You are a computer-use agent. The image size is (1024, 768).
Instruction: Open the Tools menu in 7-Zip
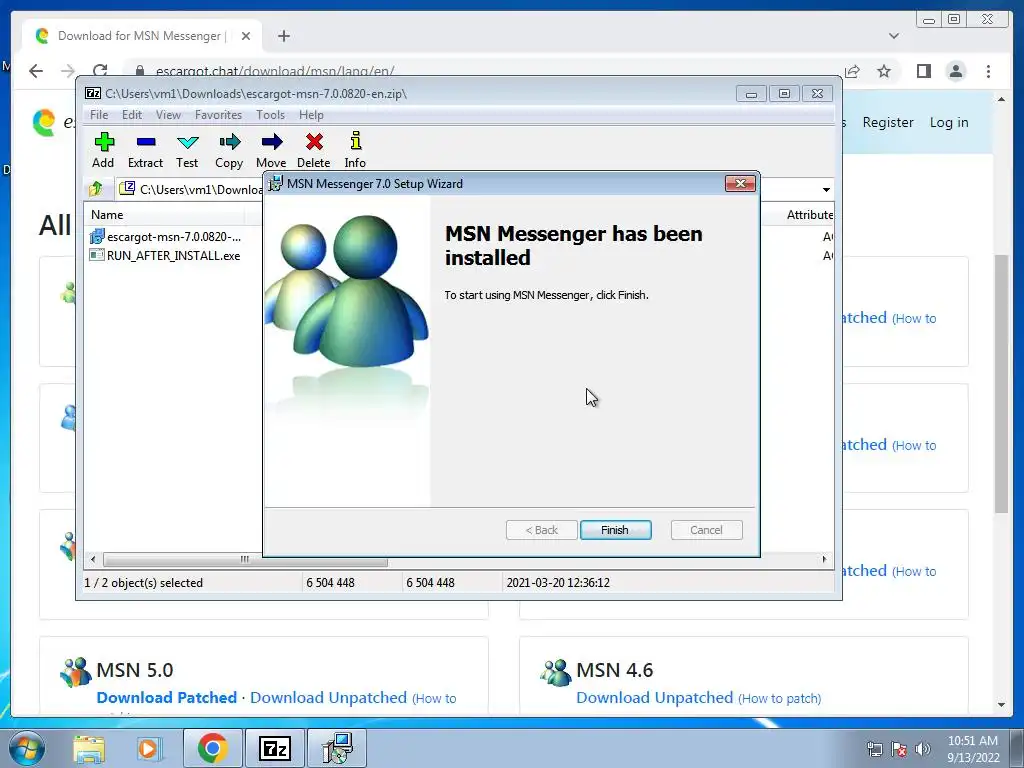270,115
